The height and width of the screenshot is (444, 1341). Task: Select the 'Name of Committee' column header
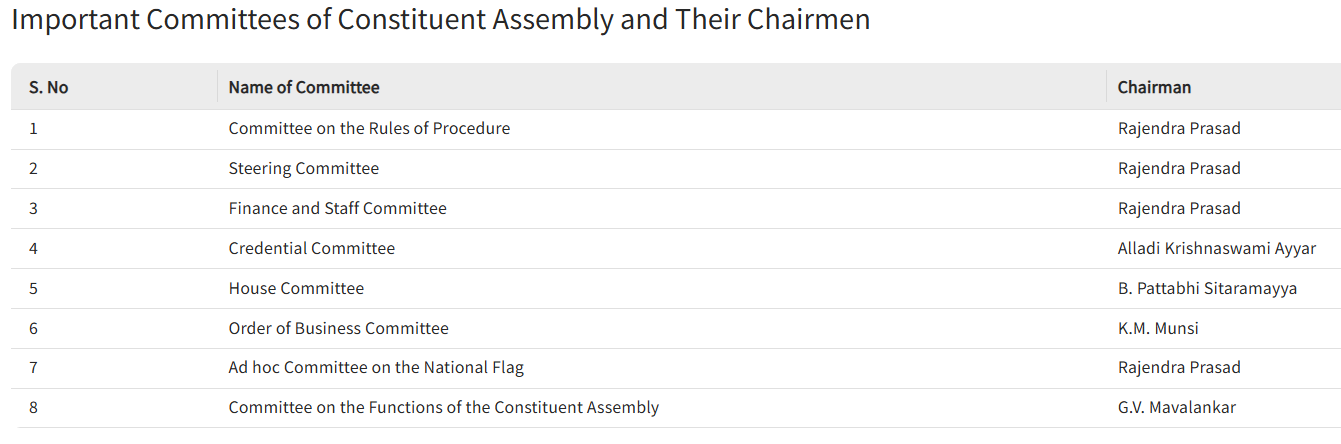tap(304, 87)
